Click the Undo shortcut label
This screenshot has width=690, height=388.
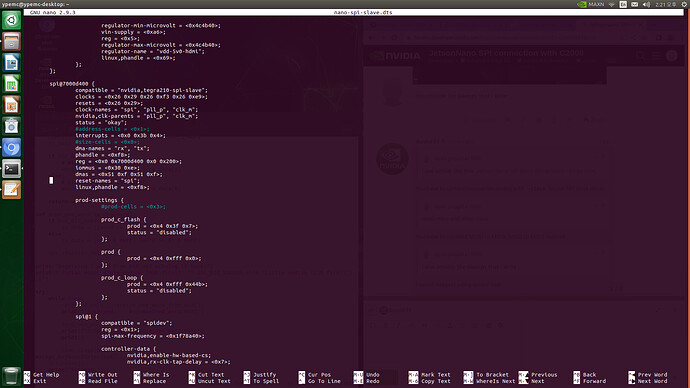point(373,375)
